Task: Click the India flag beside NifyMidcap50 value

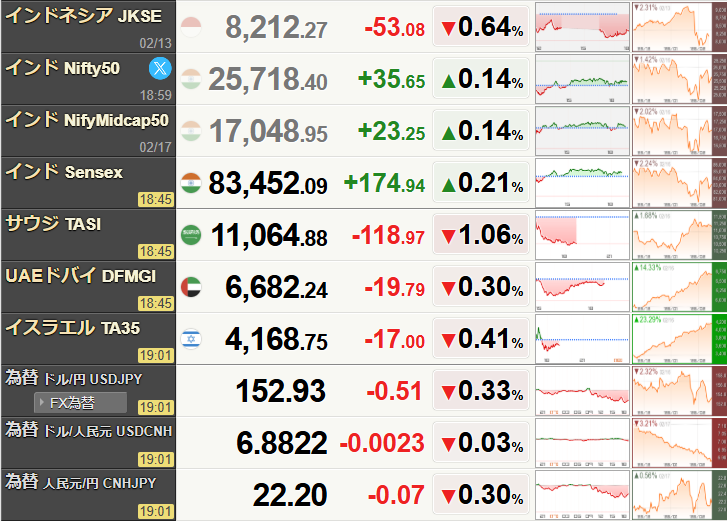Action: (191, 131)
